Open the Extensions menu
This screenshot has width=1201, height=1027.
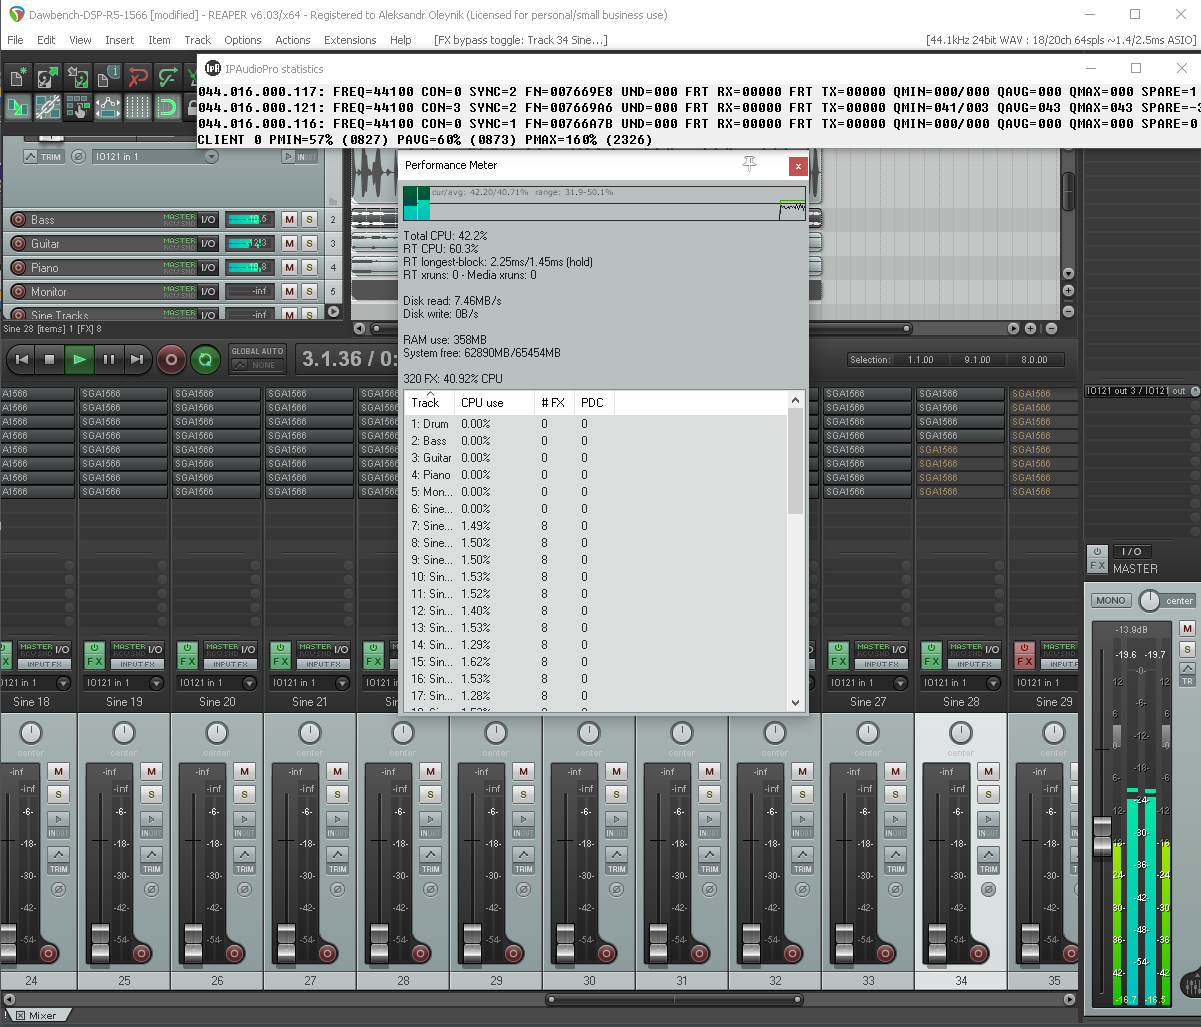click(x=350, y=40)
